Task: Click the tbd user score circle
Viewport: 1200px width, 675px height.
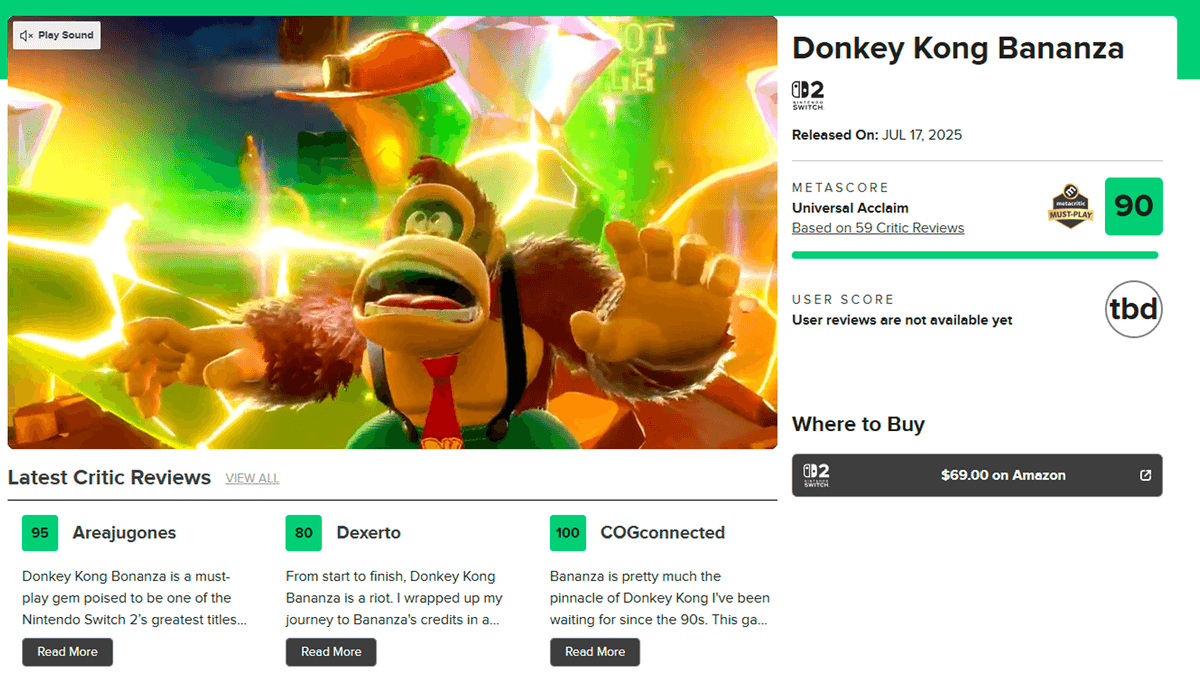Action: point(1133,309)
